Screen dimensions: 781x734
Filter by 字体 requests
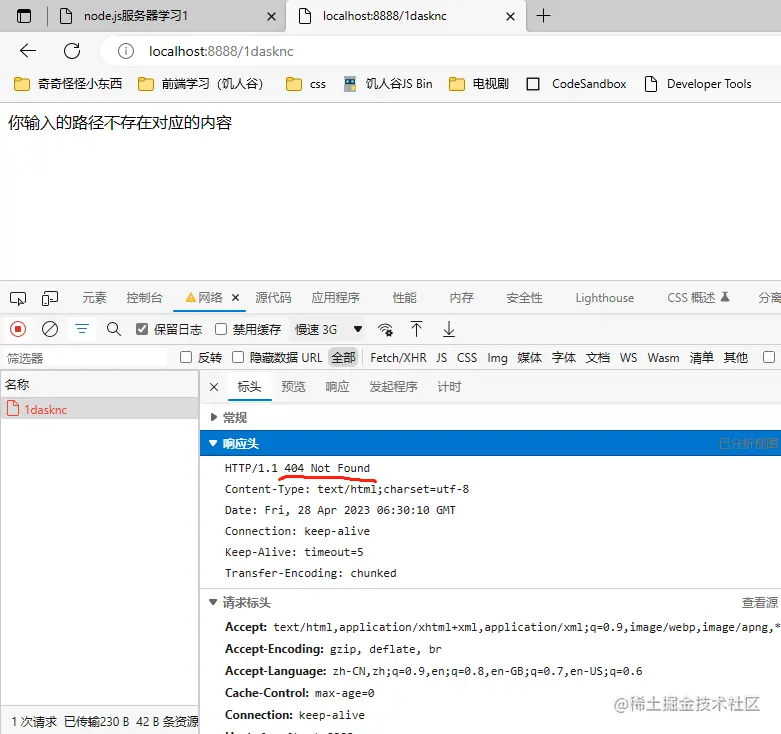[x=563, y=358]
